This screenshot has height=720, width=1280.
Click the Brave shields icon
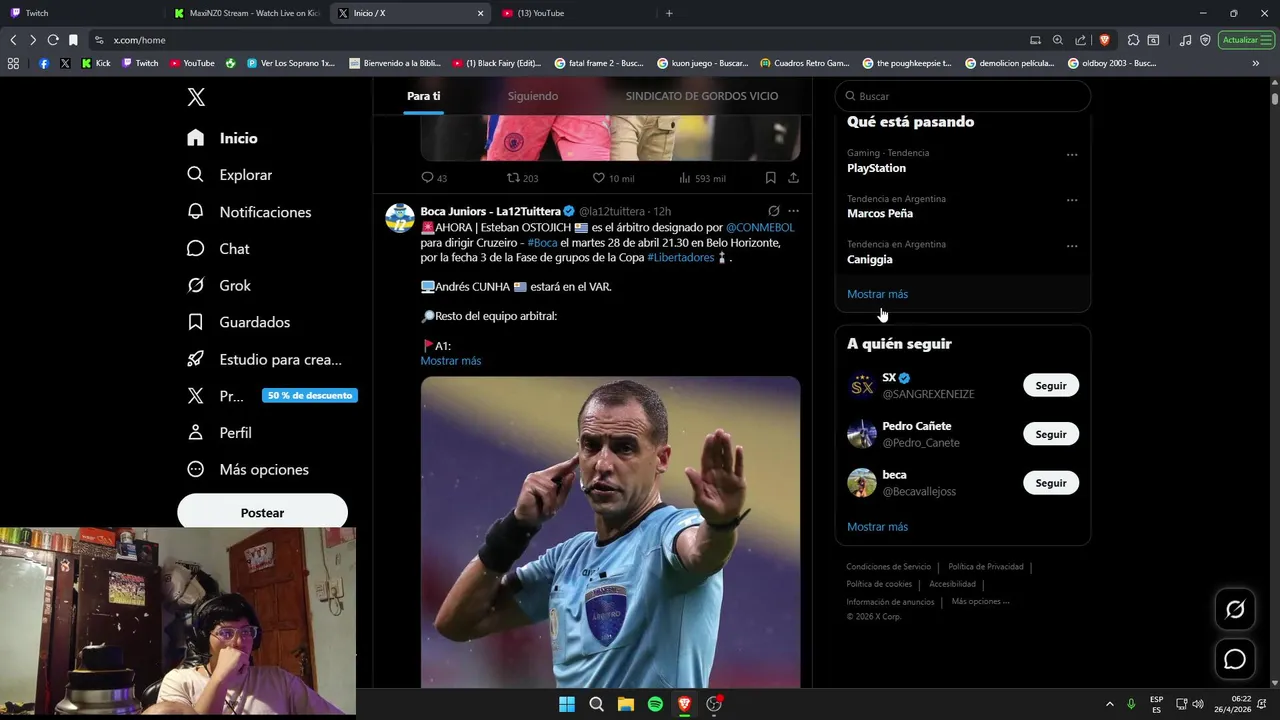[1104, 40]
